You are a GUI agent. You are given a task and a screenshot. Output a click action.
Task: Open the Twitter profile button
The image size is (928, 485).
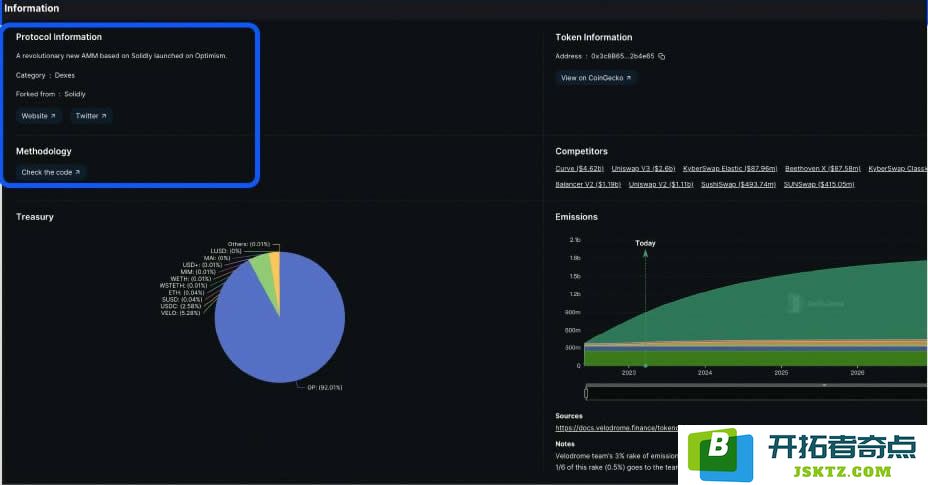coord(91,116)
